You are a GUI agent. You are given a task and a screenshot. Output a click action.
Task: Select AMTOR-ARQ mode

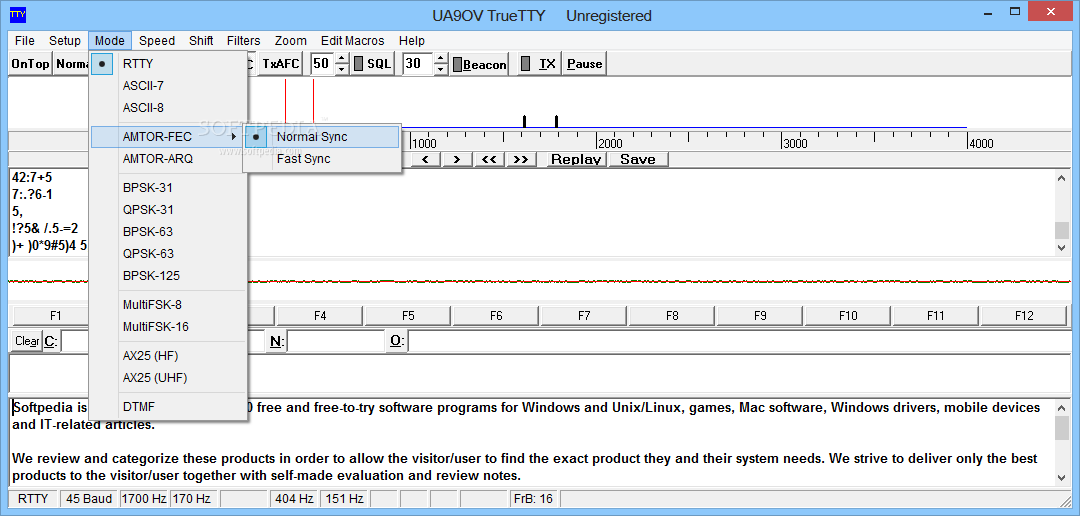tap(168, 158)
